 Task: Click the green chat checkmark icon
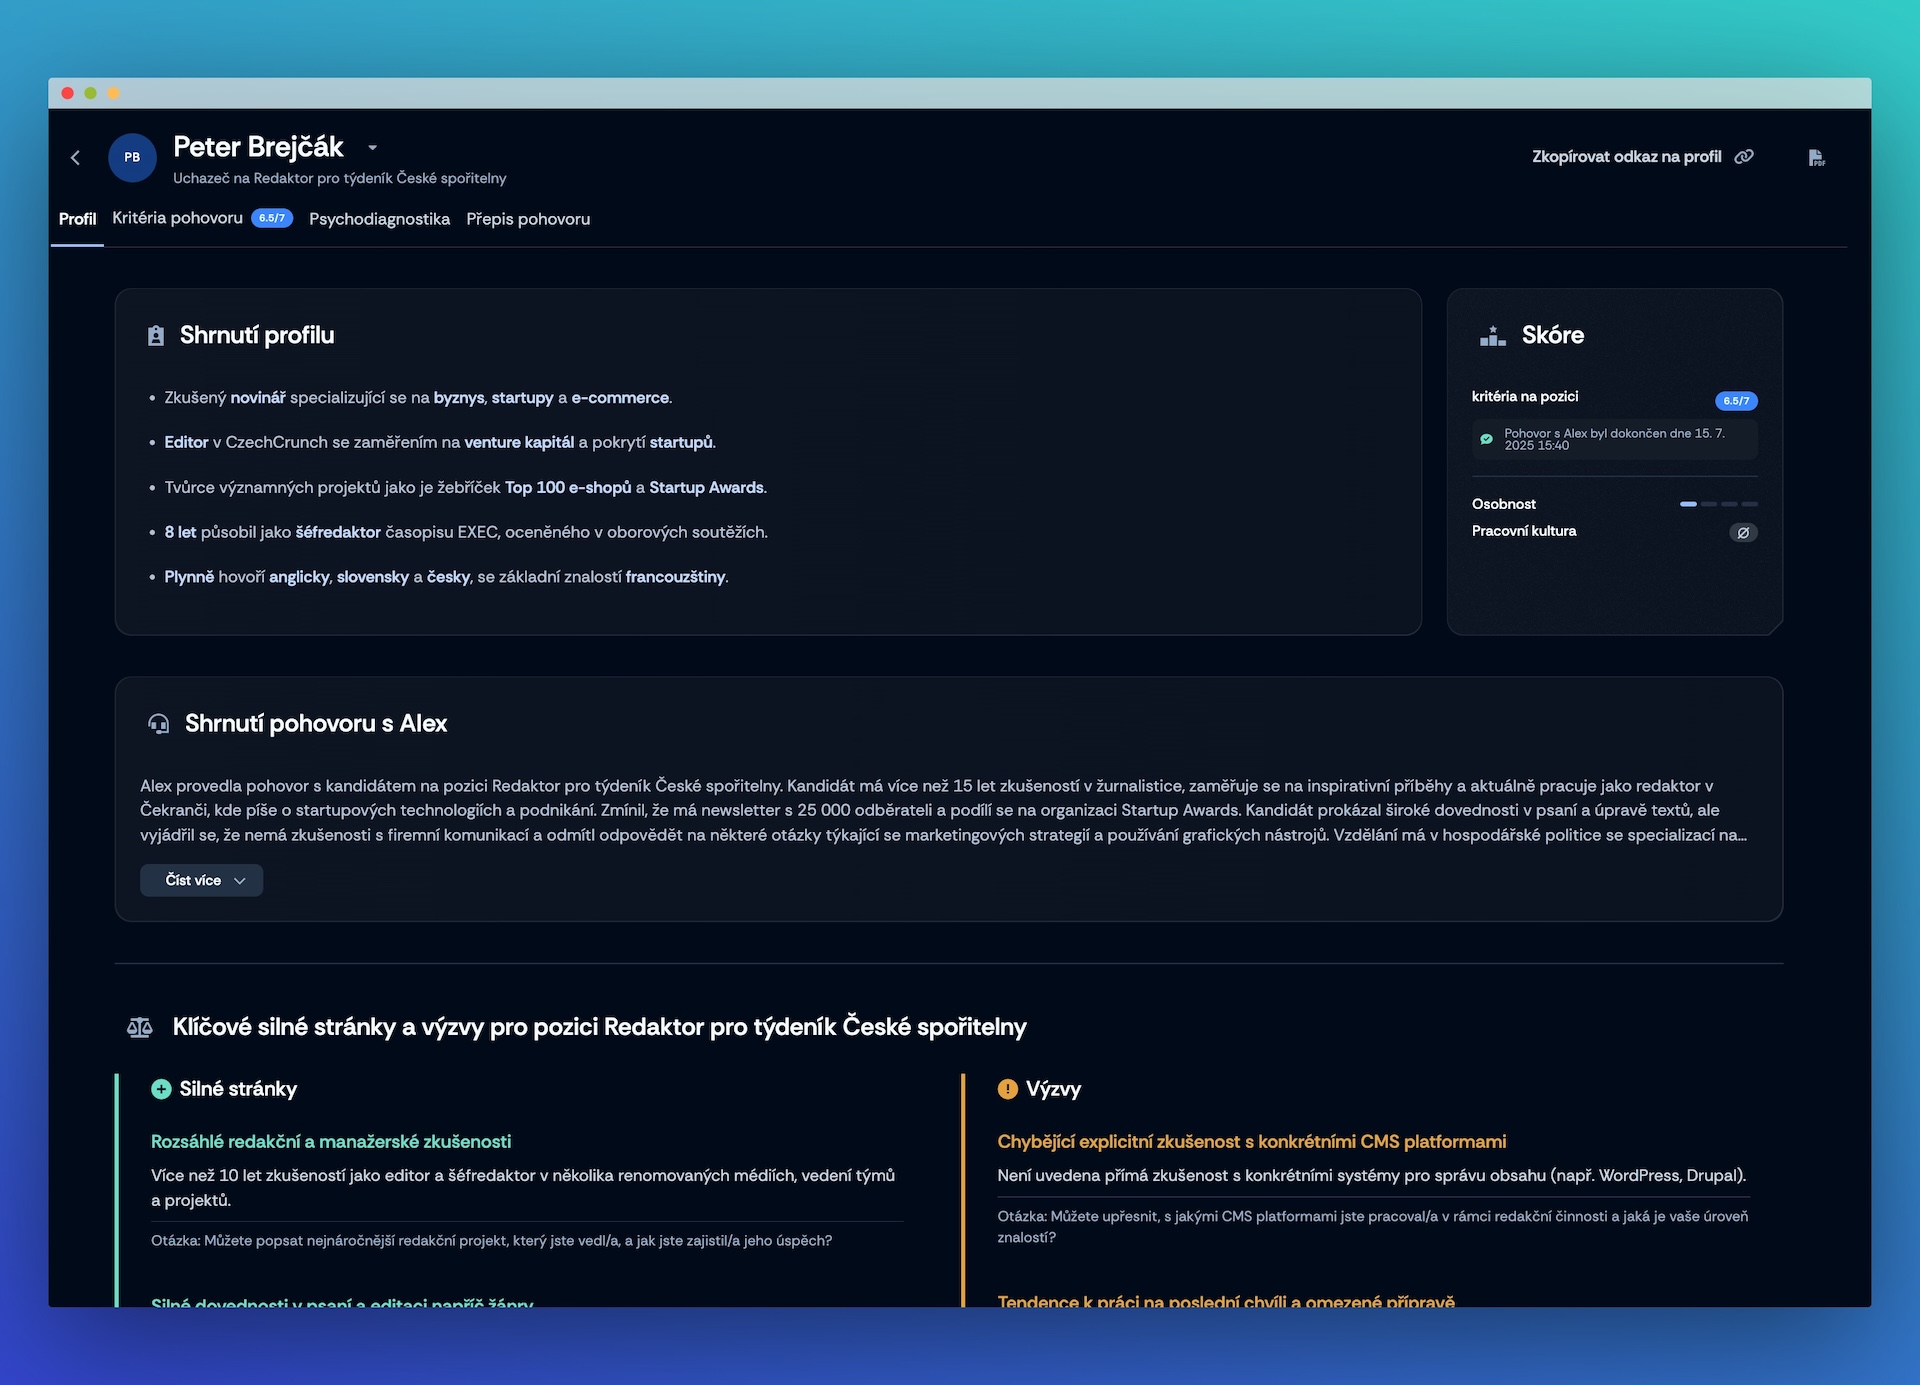click(x=1486, y=439)
